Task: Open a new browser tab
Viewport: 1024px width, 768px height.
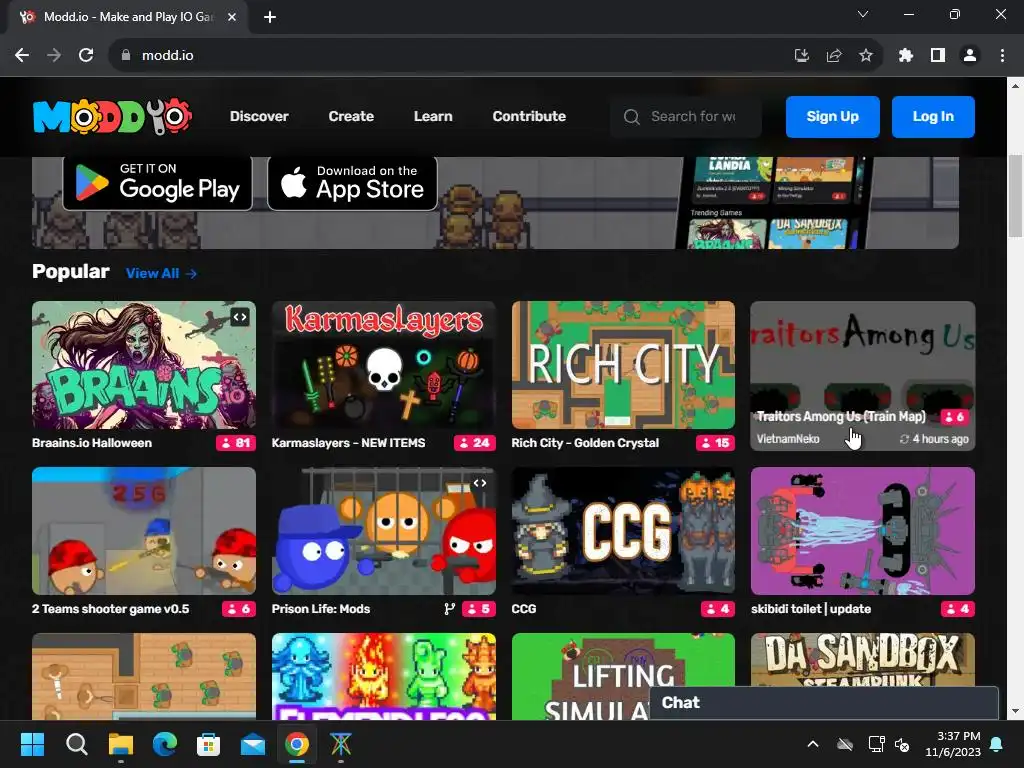Action: click(270, 17)
